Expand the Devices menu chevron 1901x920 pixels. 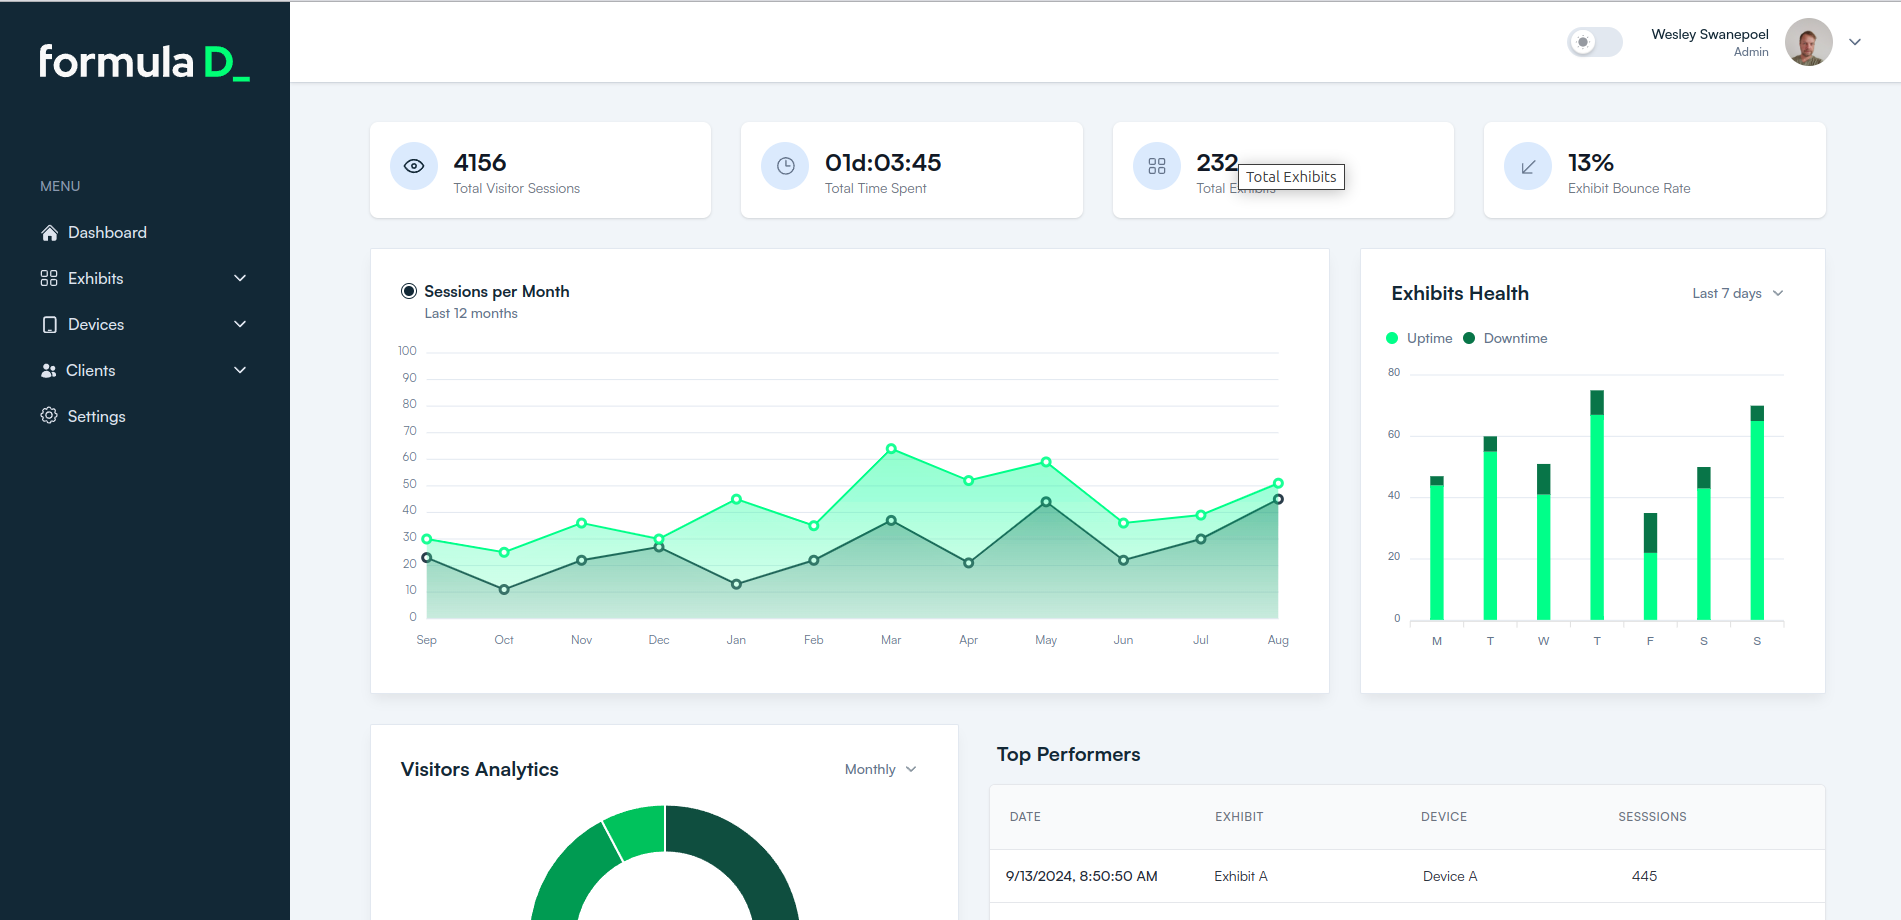(x=240, y=324)
